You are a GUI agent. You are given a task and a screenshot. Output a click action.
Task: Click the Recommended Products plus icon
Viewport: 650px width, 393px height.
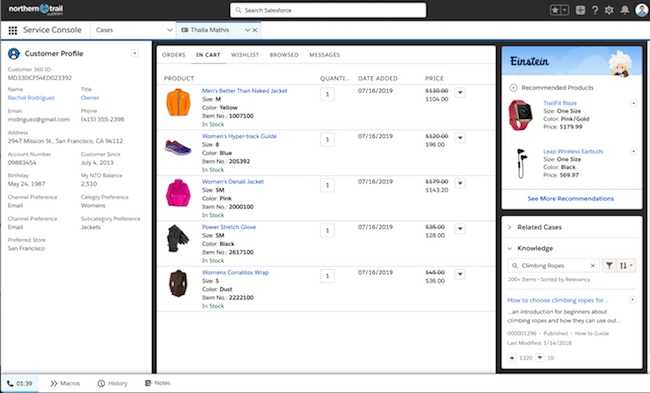pos(513,87)
